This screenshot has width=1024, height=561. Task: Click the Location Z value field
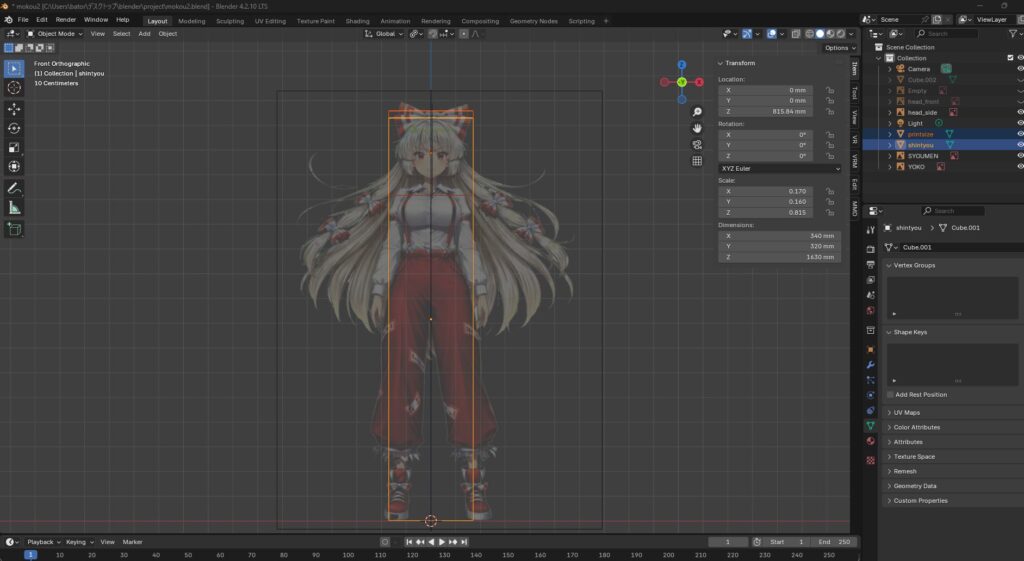pos(765,111)
